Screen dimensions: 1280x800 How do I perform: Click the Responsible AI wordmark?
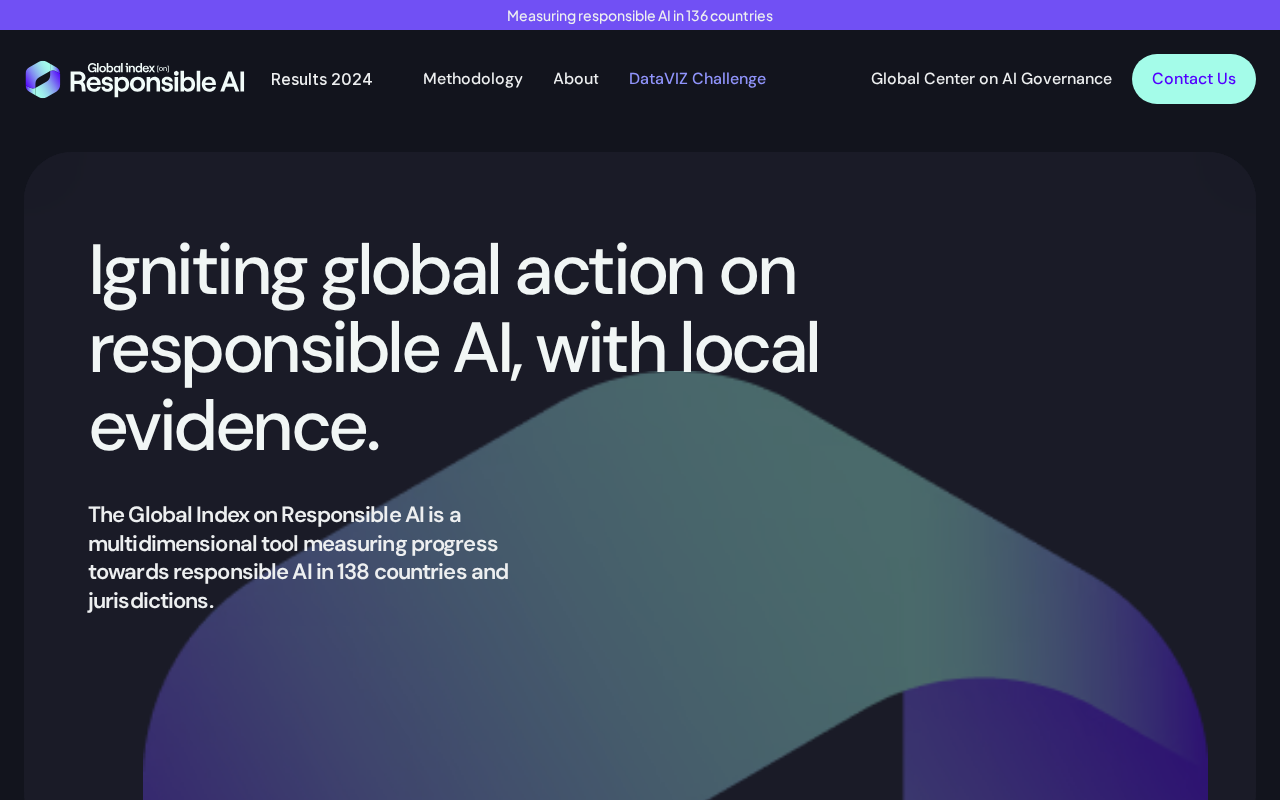click(x=157, y=83)
